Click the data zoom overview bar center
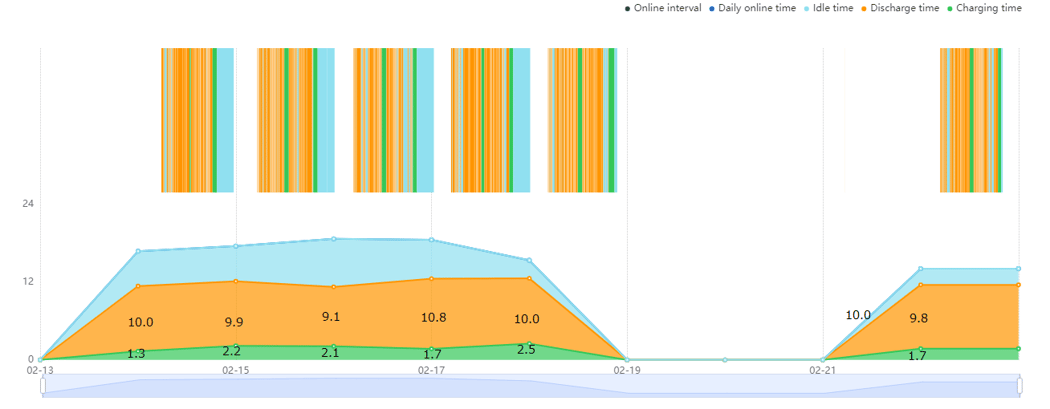The width and height of the screenshot is (1050, 409). (x=532, y=386)
